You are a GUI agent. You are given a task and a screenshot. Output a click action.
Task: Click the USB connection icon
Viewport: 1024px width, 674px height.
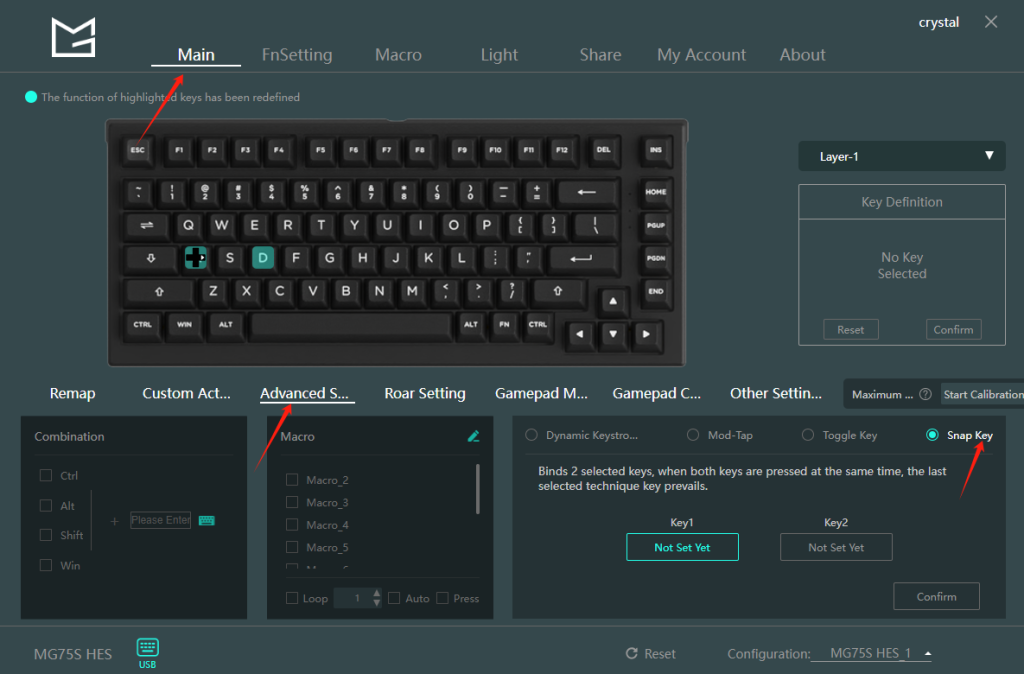coord(148,653)
